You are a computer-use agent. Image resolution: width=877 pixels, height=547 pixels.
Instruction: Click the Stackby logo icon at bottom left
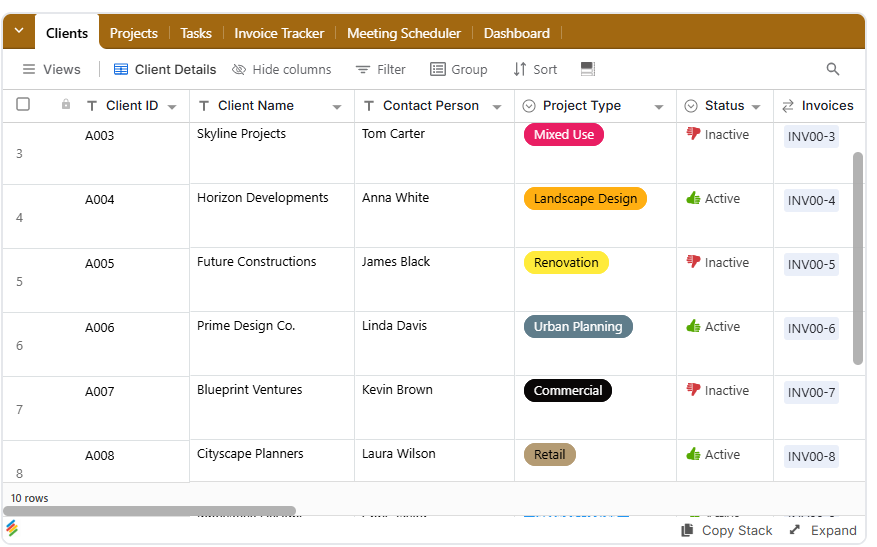(12, 528)
